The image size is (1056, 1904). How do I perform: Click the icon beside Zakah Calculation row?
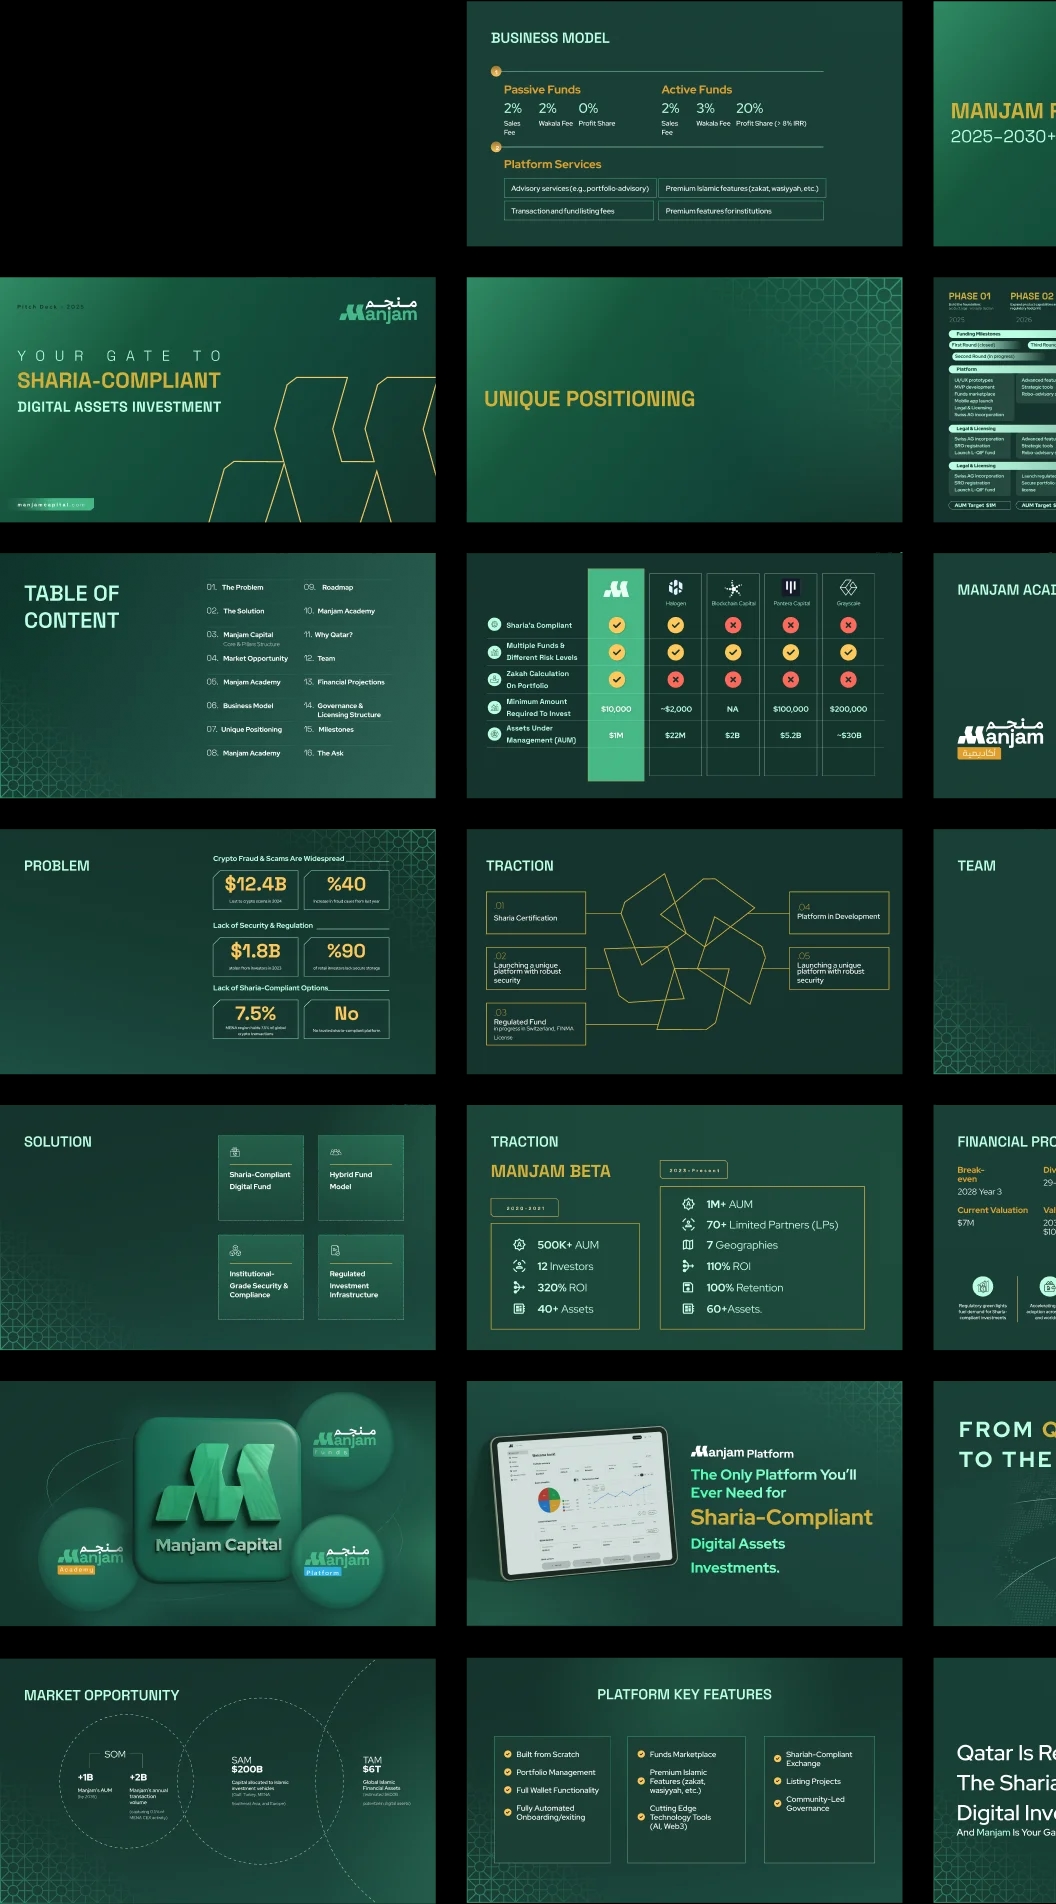click(x=494, y=679)
